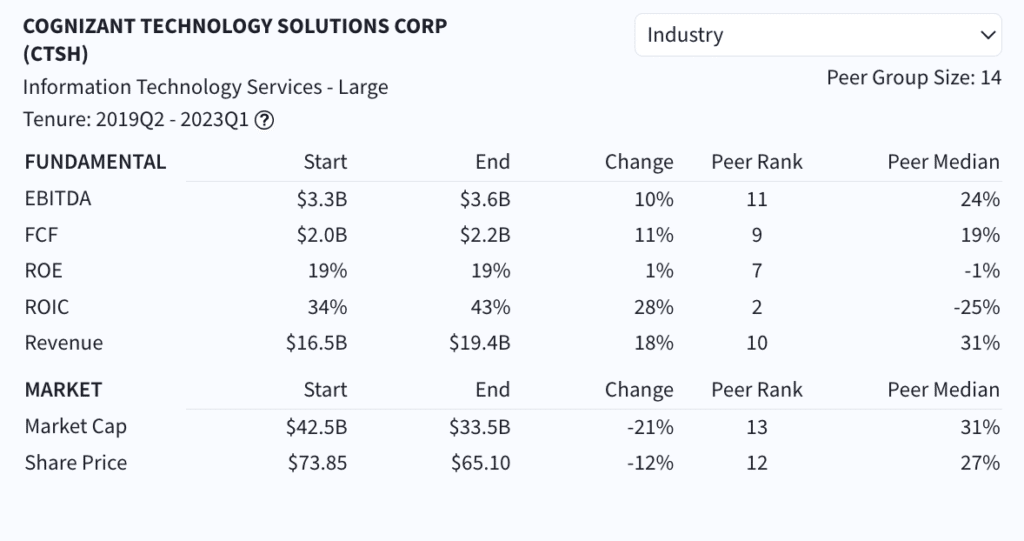Click the Share Price row label
The image size is (1024, 541).
(x=76, y=463)
